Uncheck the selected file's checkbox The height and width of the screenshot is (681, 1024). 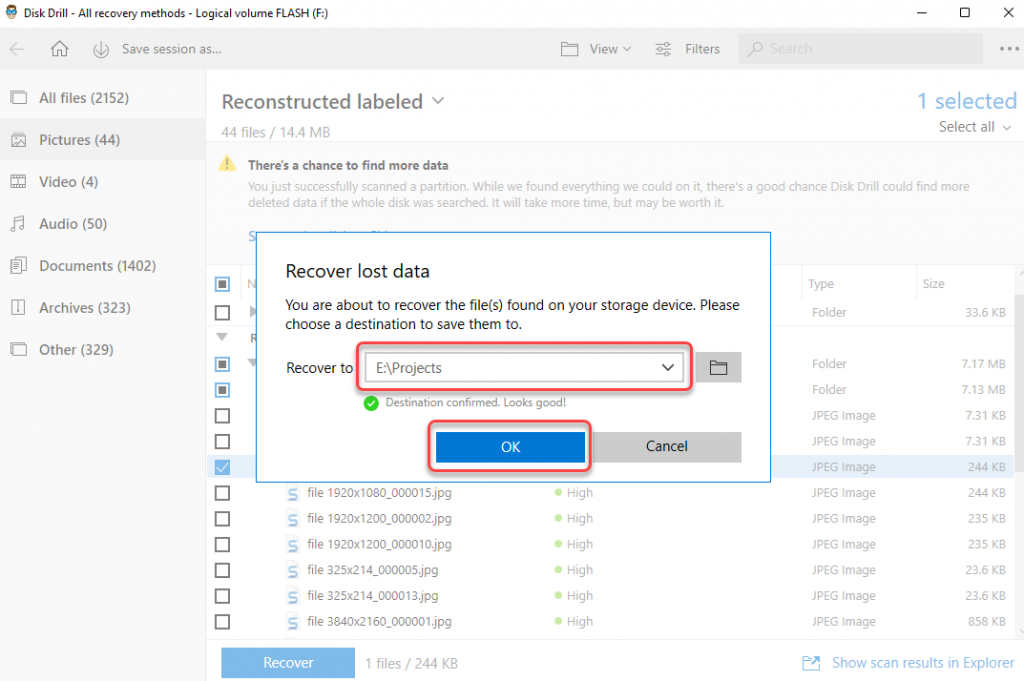point(221,466)
